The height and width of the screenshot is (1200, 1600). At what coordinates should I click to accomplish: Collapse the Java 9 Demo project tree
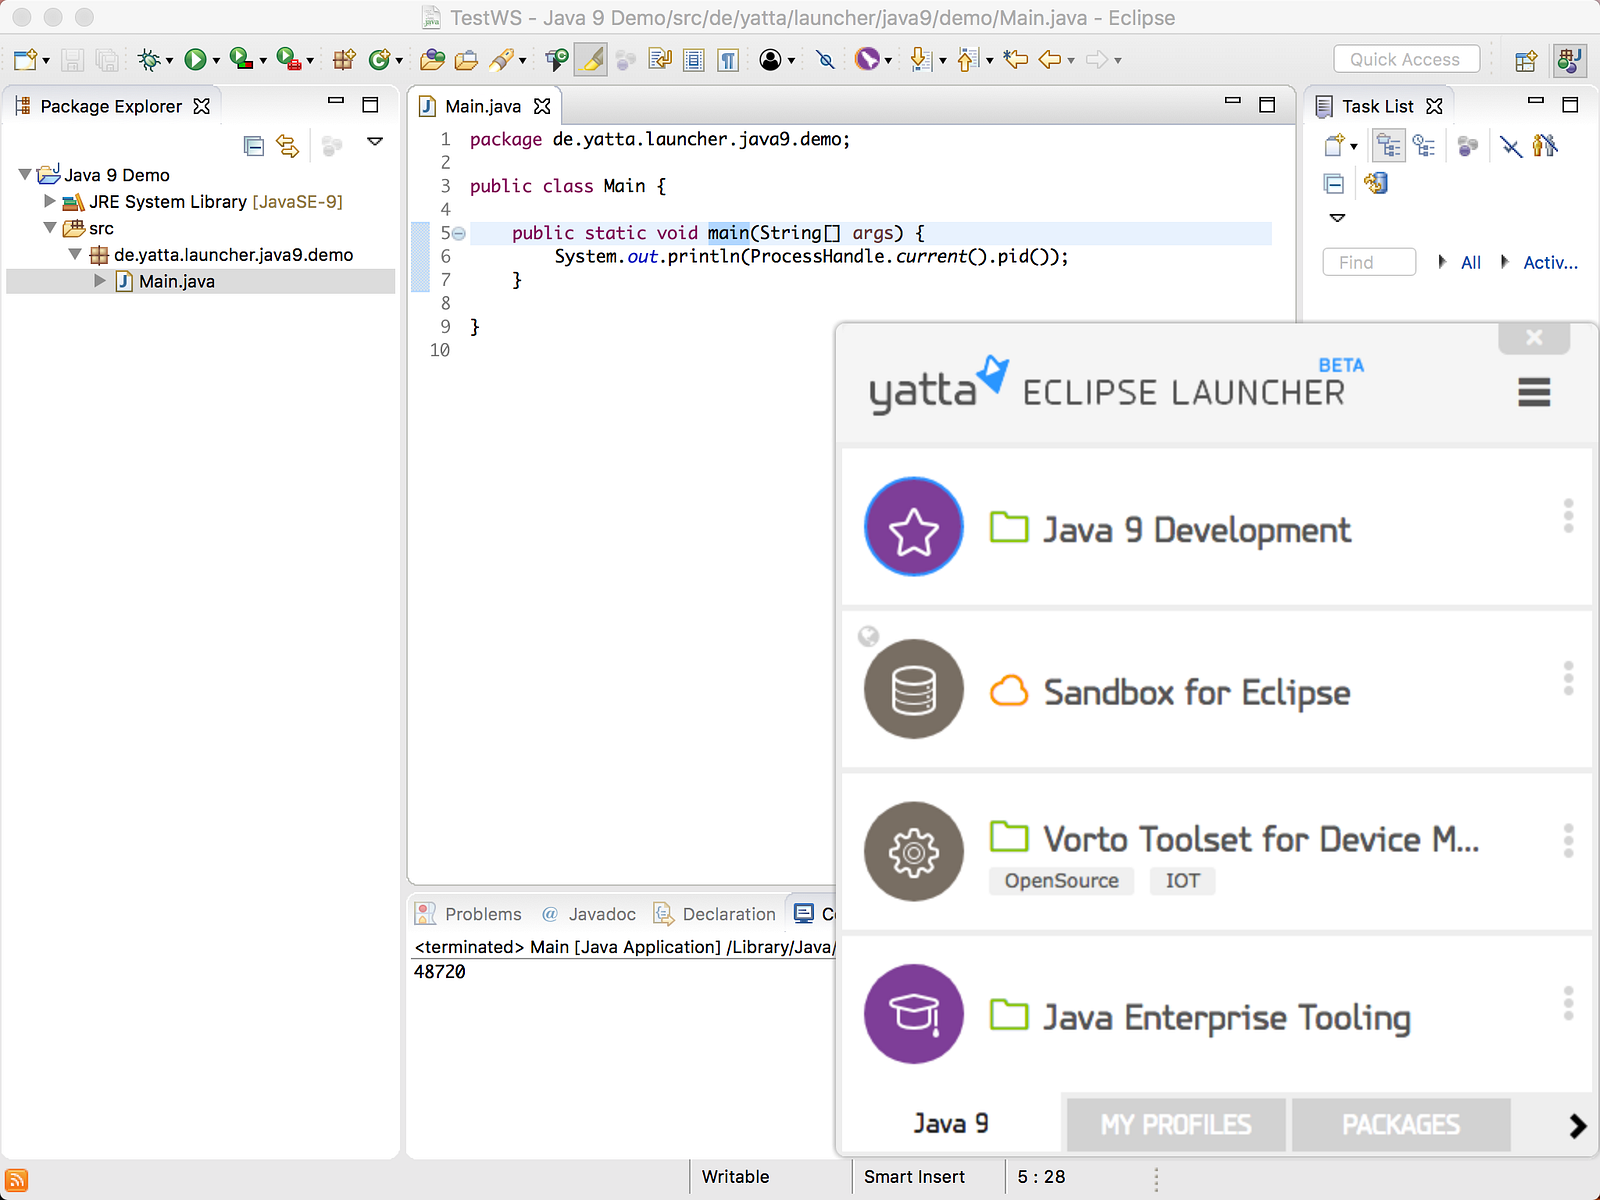(x=25, y=175)
